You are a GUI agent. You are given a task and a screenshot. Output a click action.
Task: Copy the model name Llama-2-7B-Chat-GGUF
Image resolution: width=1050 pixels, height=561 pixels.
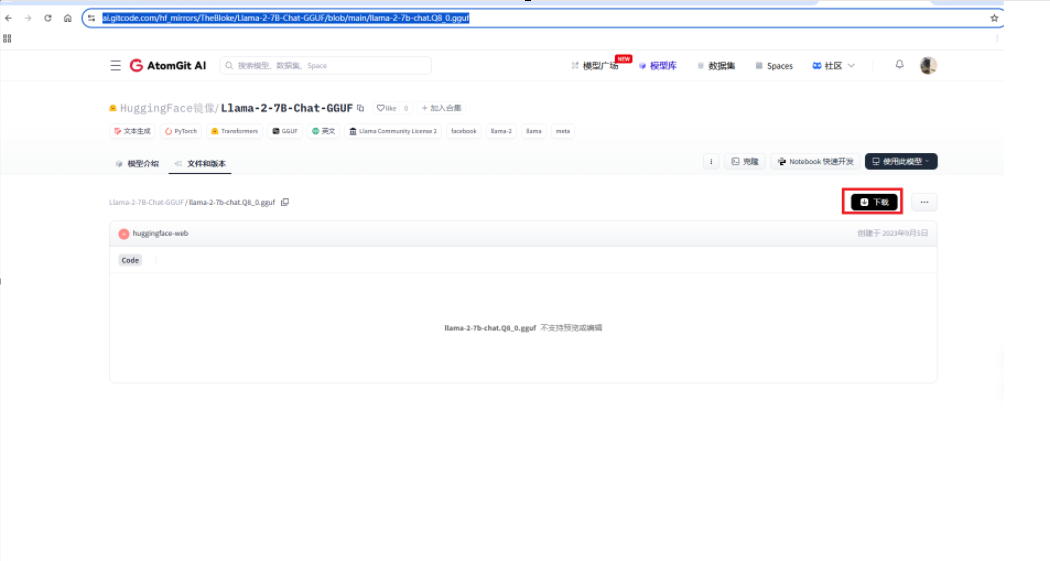(360, 108)
